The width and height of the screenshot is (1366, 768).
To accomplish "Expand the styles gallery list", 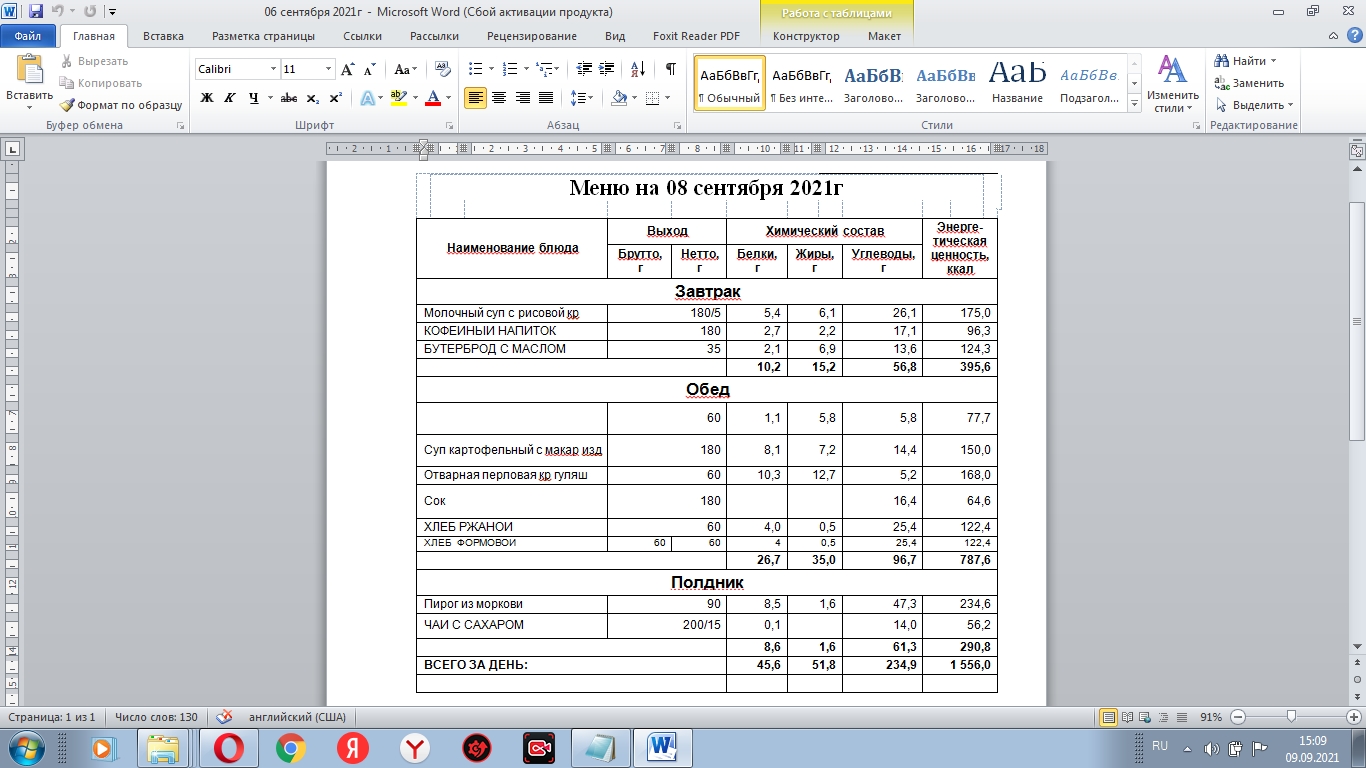I will click(x=1134, y=104).
